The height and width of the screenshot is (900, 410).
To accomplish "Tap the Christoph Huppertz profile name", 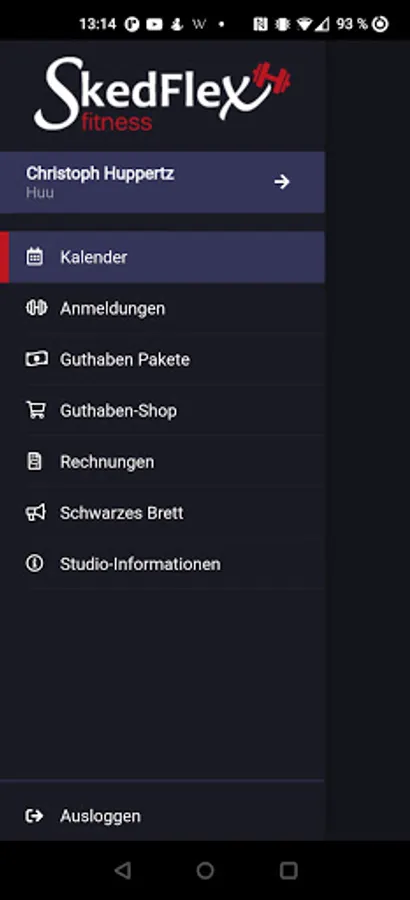I will 100,173.
